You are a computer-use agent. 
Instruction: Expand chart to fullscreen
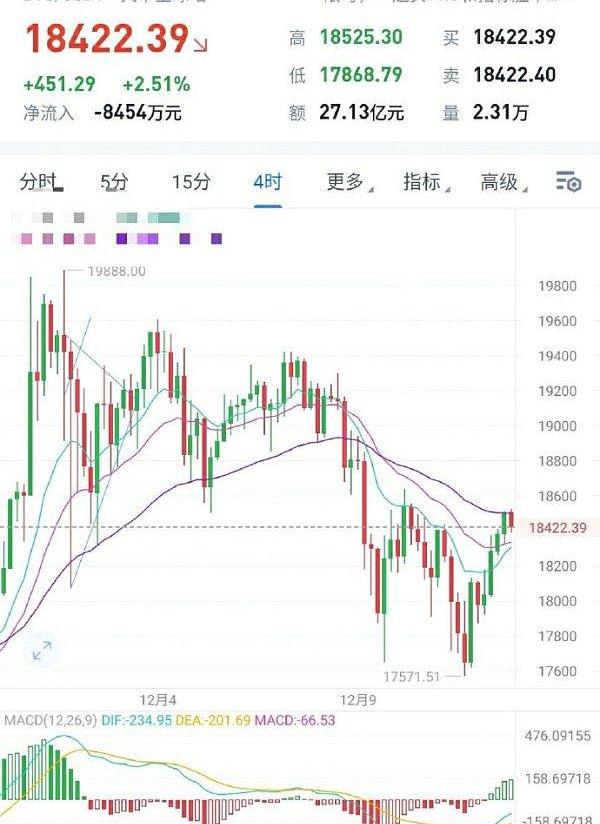(x=42, y=651)
